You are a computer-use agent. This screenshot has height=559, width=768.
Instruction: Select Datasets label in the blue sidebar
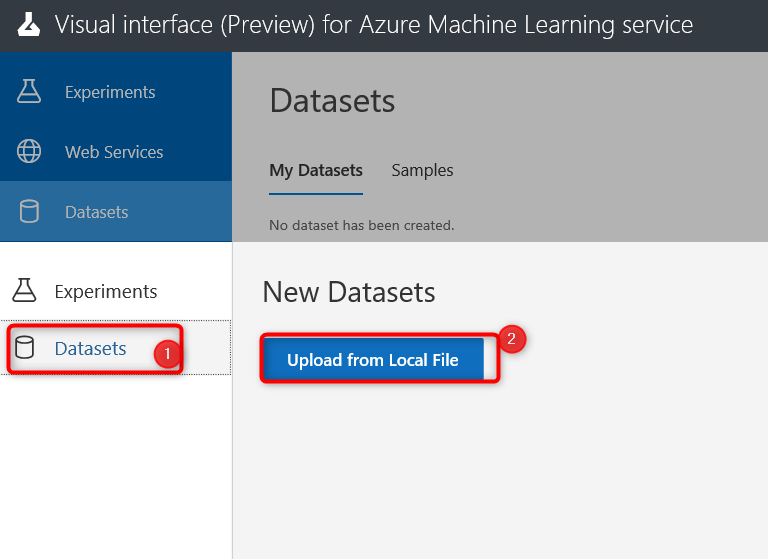click(x=97, y=212)
